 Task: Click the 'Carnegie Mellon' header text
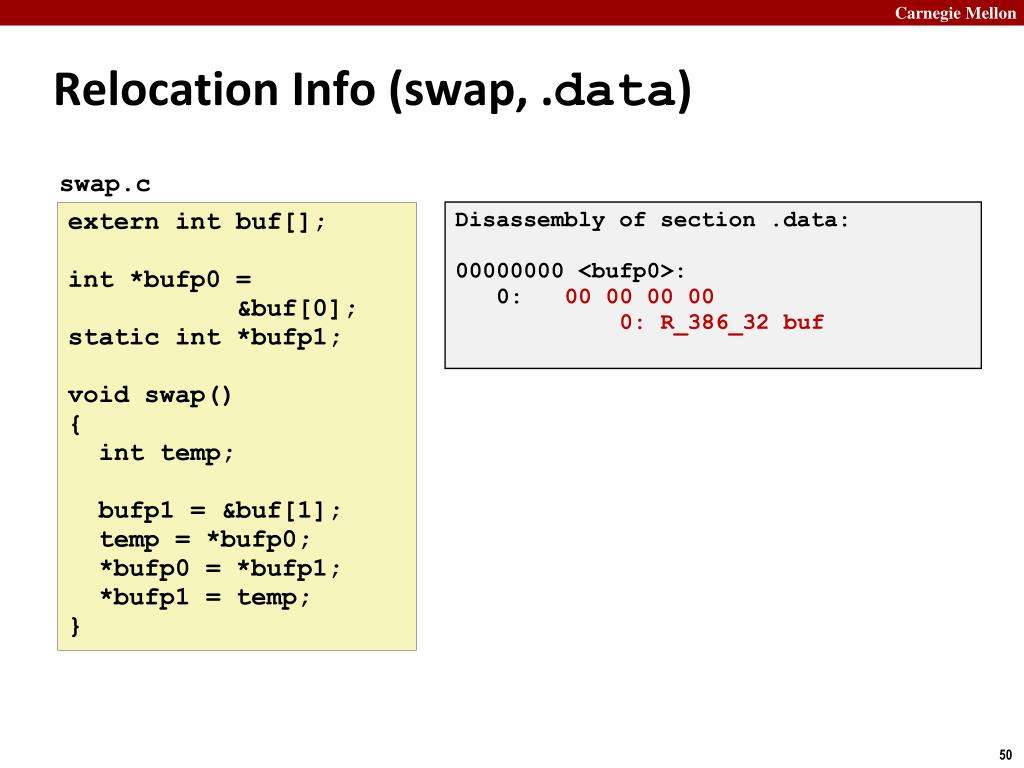pos(955,13)
